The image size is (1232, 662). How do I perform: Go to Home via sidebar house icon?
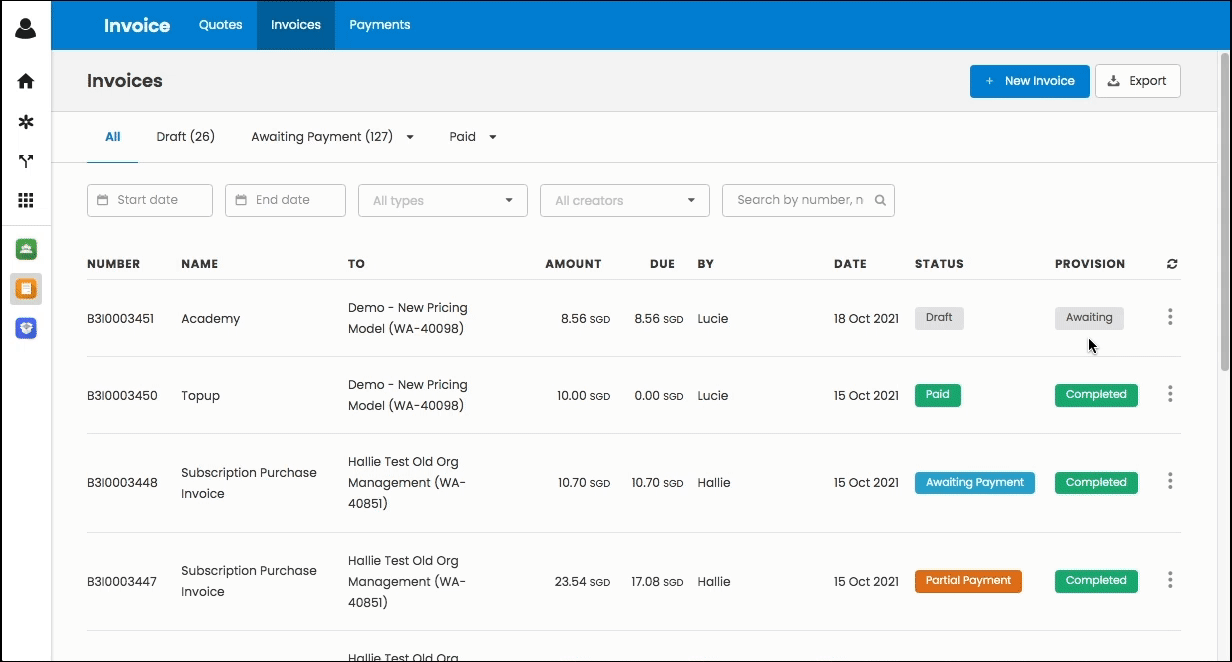pyautogui.click(x=26, y=81)
